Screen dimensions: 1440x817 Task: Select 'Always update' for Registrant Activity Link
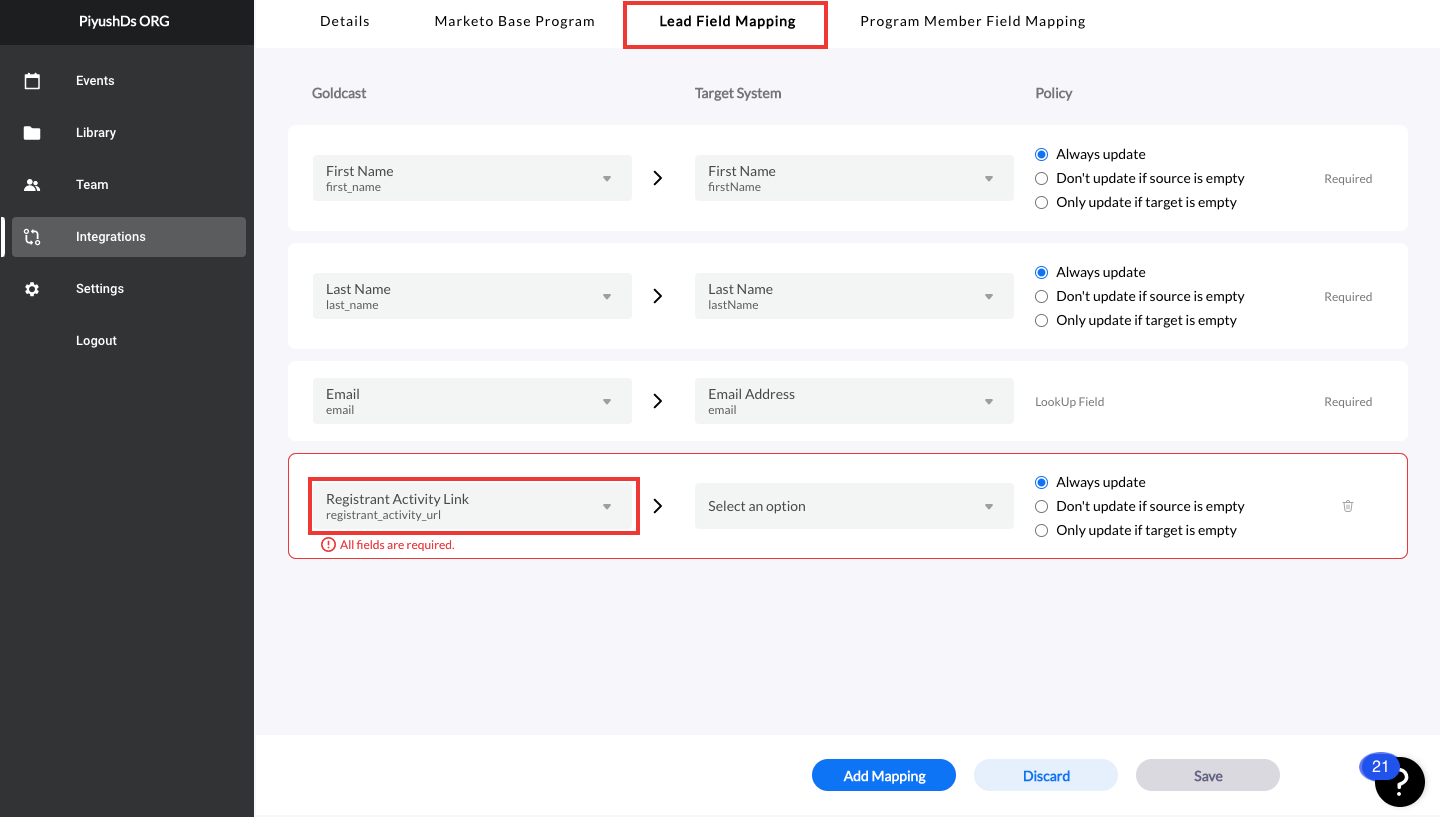click(x=1041, y=482)
